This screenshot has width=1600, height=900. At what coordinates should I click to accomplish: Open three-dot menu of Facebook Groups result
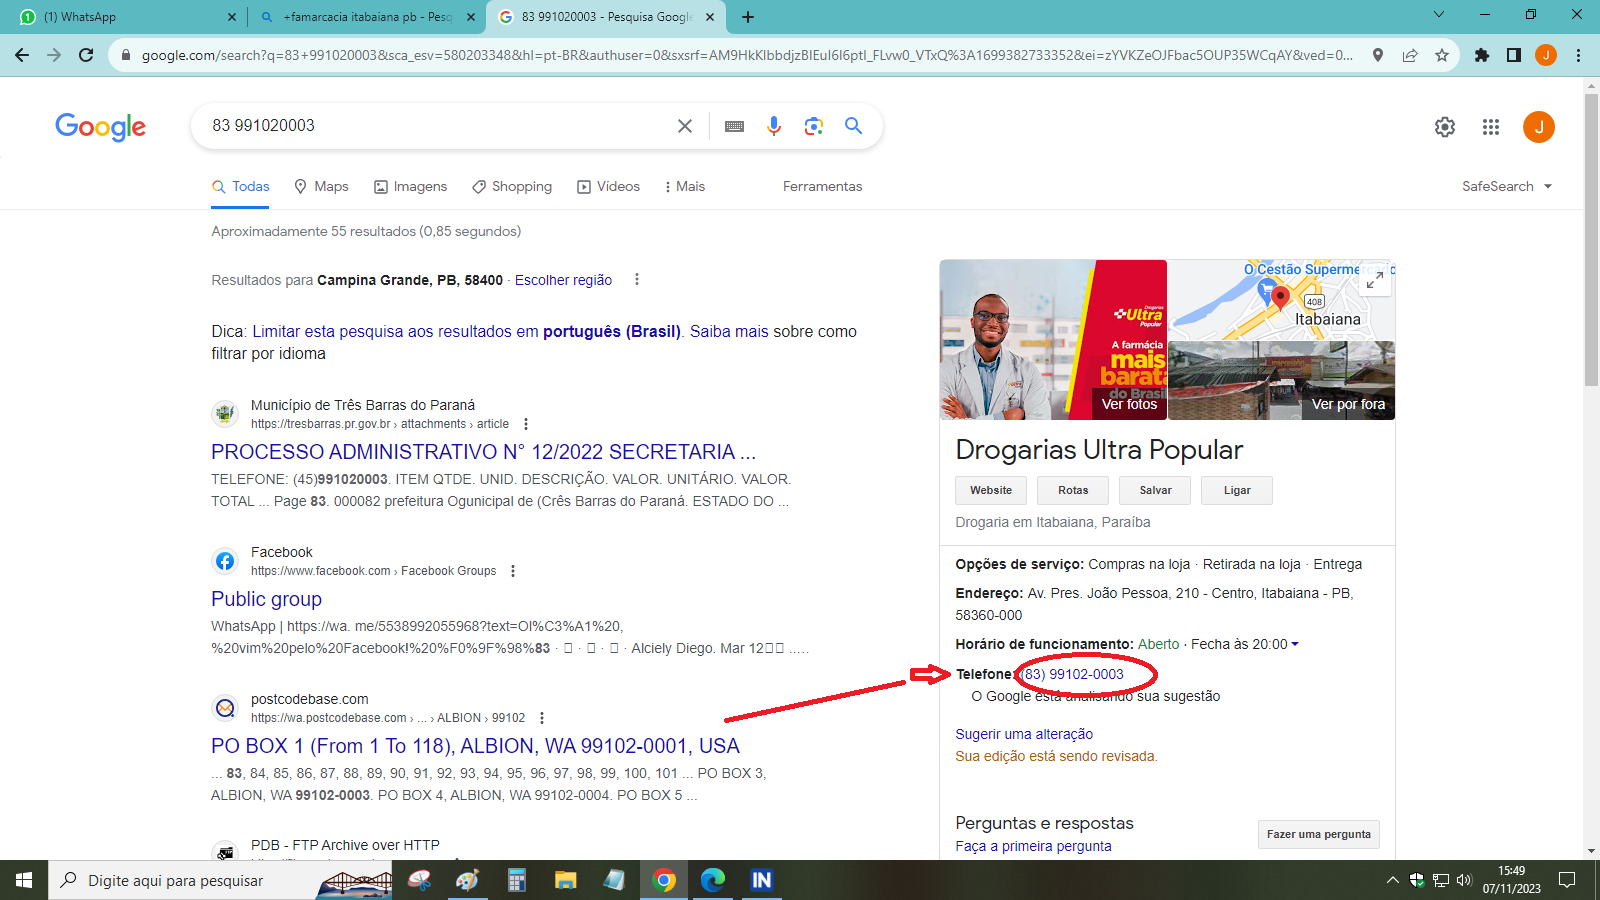[513, 571]
